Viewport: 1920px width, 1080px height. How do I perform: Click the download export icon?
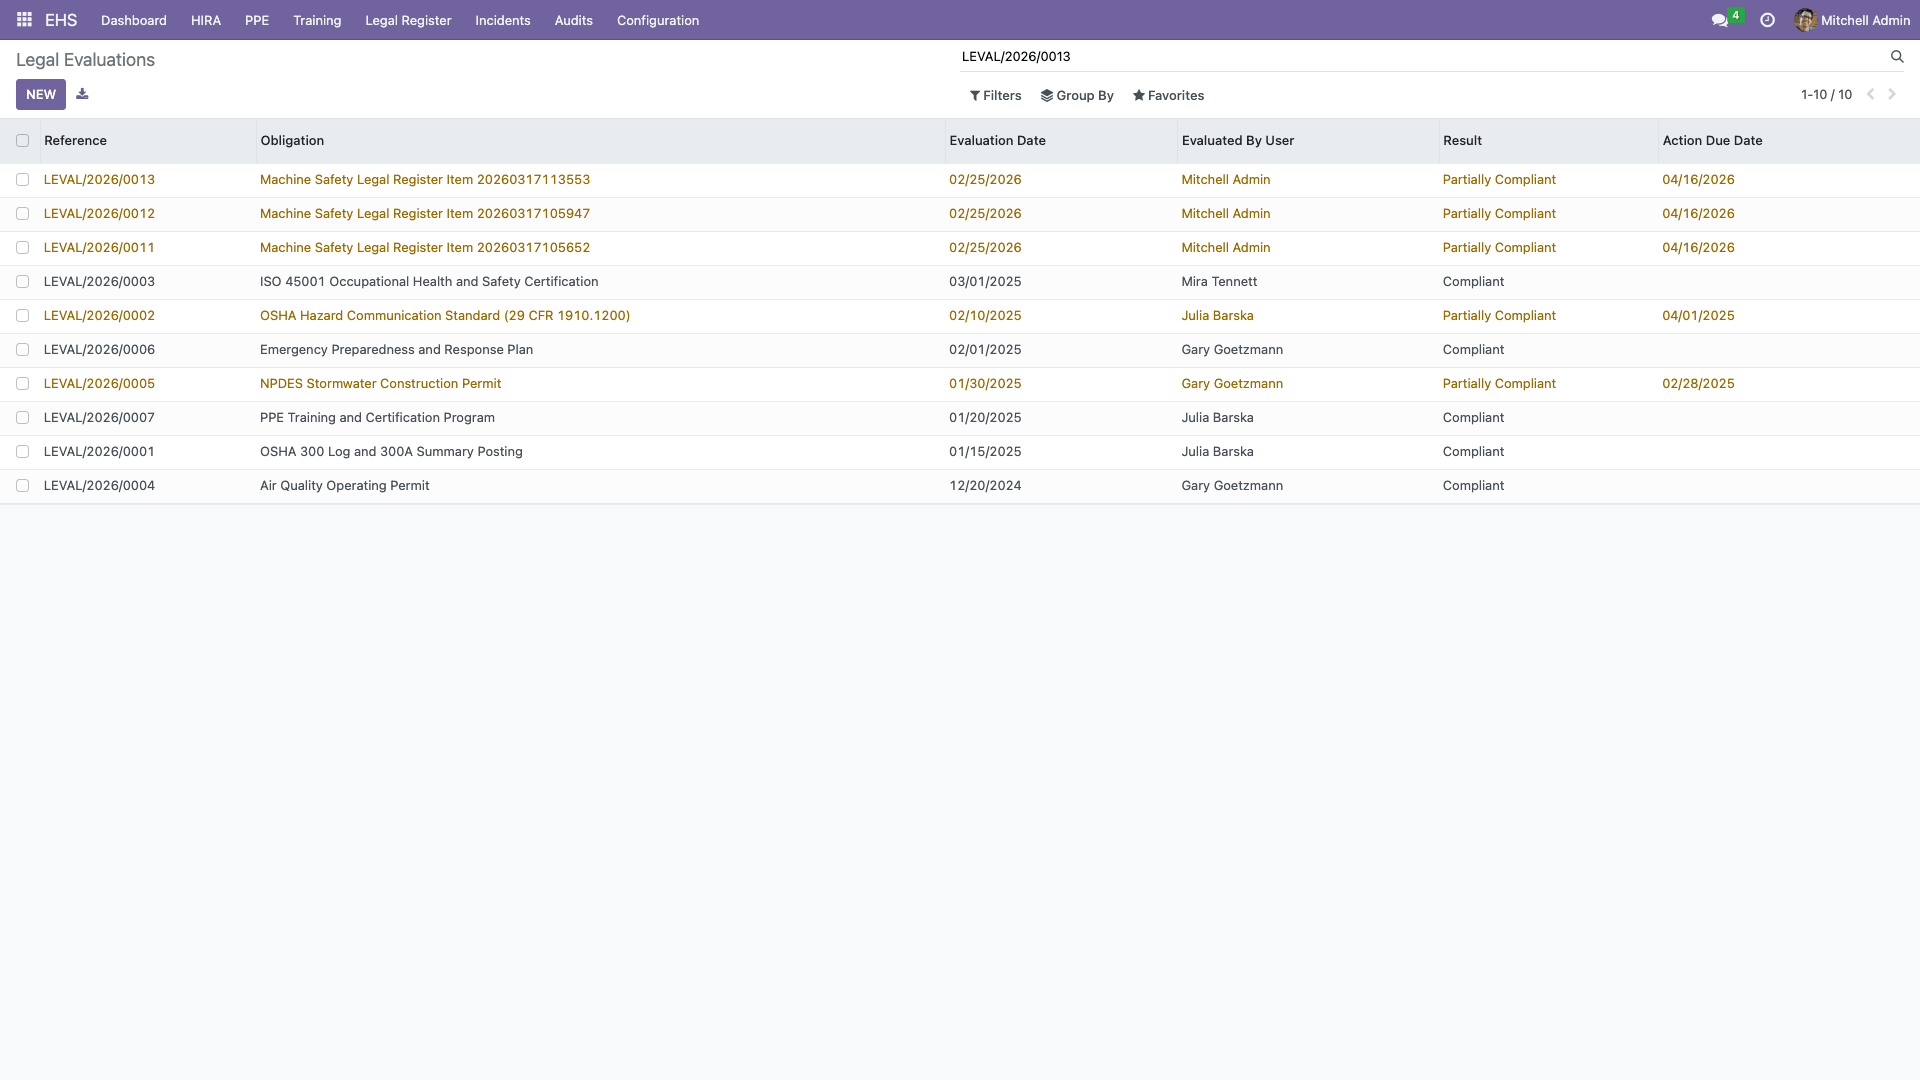click(x=82, y=94)
